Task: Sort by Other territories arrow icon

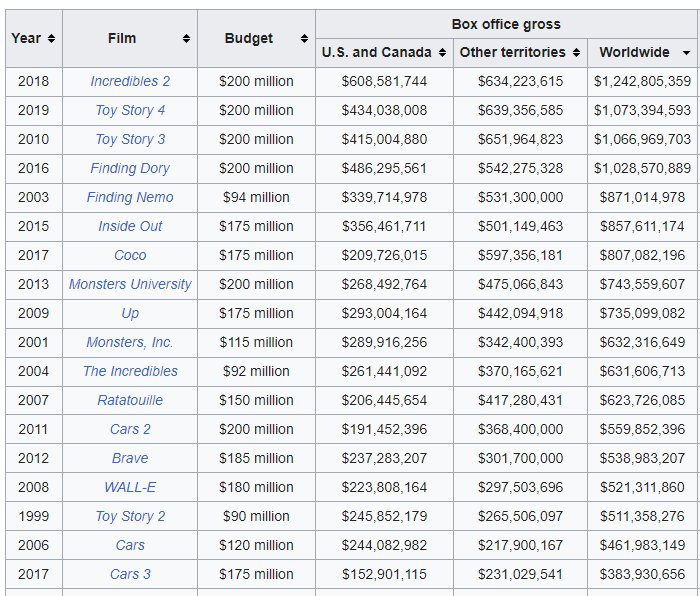Action: [575, 52]
